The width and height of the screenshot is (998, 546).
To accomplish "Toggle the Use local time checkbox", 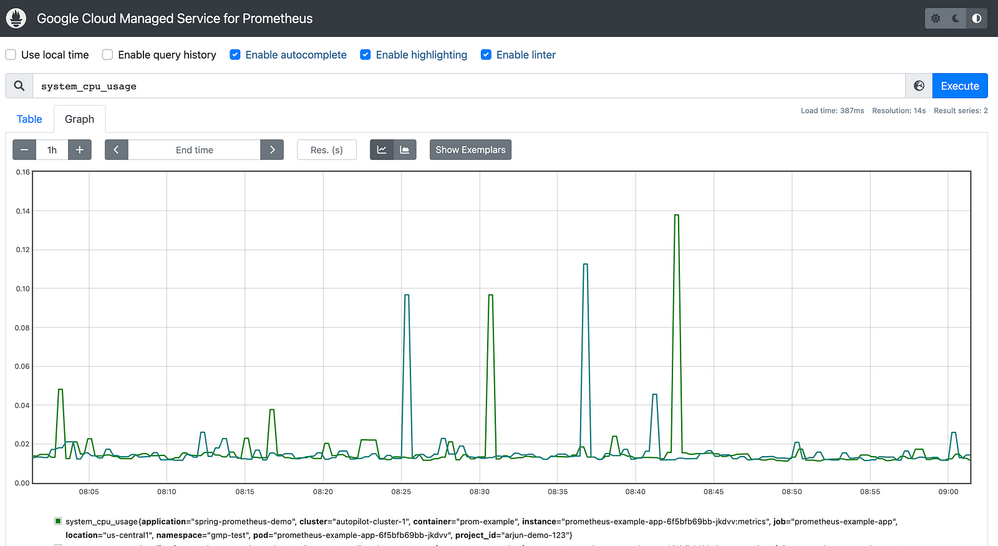I will 11,55.
